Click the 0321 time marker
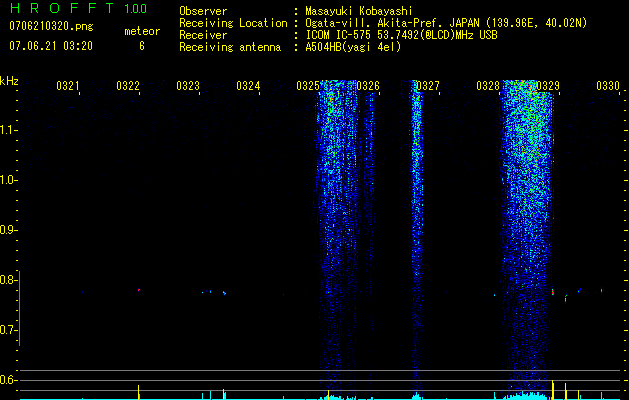 tap(68, 86)
